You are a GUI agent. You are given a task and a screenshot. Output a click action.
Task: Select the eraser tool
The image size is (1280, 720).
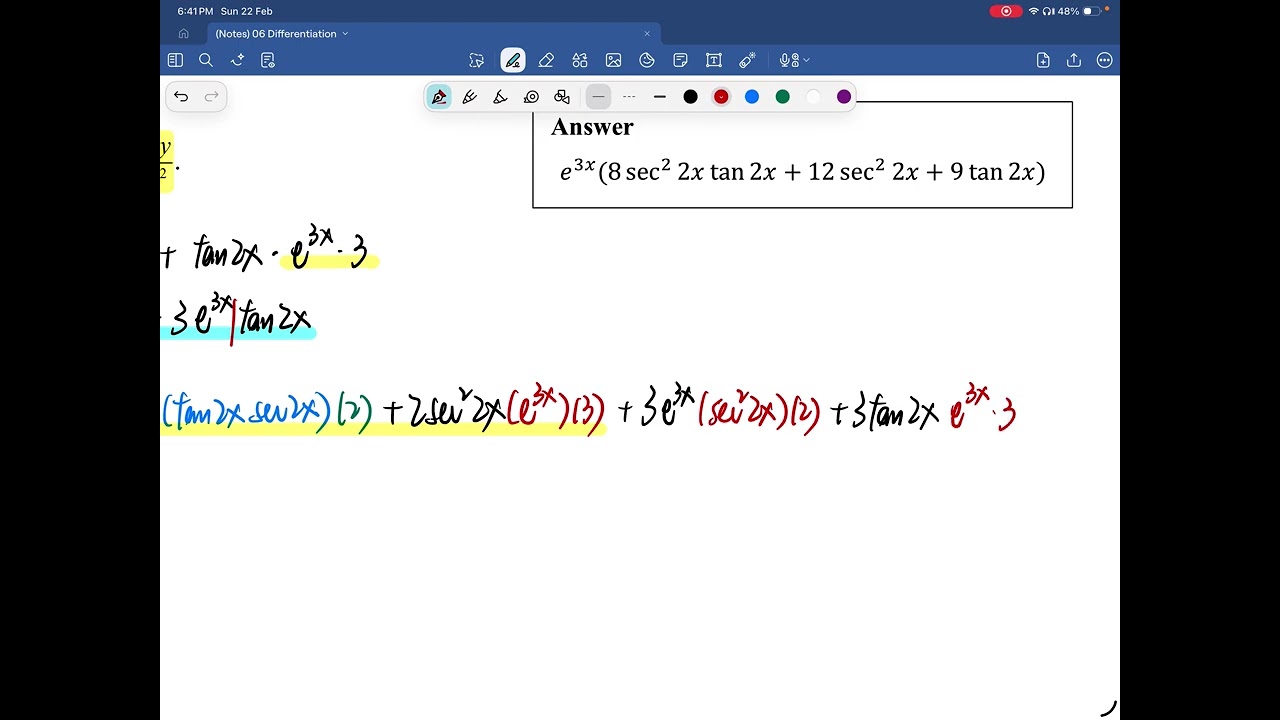tap(546, 60)
